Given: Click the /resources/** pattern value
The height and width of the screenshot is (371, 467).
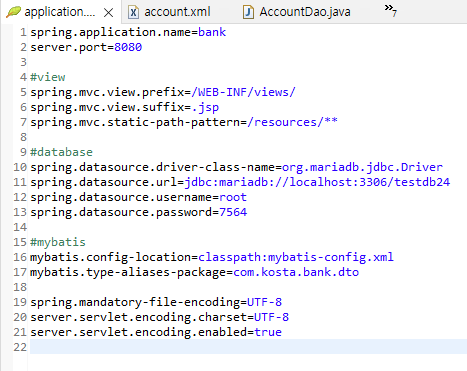Looking at the screenshot, I should click(292, 122).
